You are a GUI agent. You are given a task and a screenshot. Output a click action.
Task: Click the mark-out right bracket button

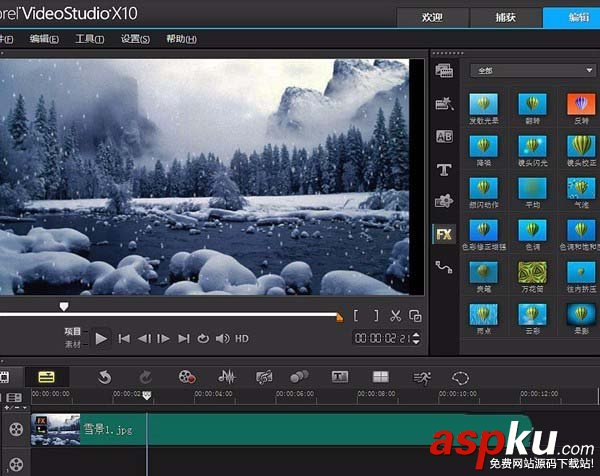coord(377,316)
